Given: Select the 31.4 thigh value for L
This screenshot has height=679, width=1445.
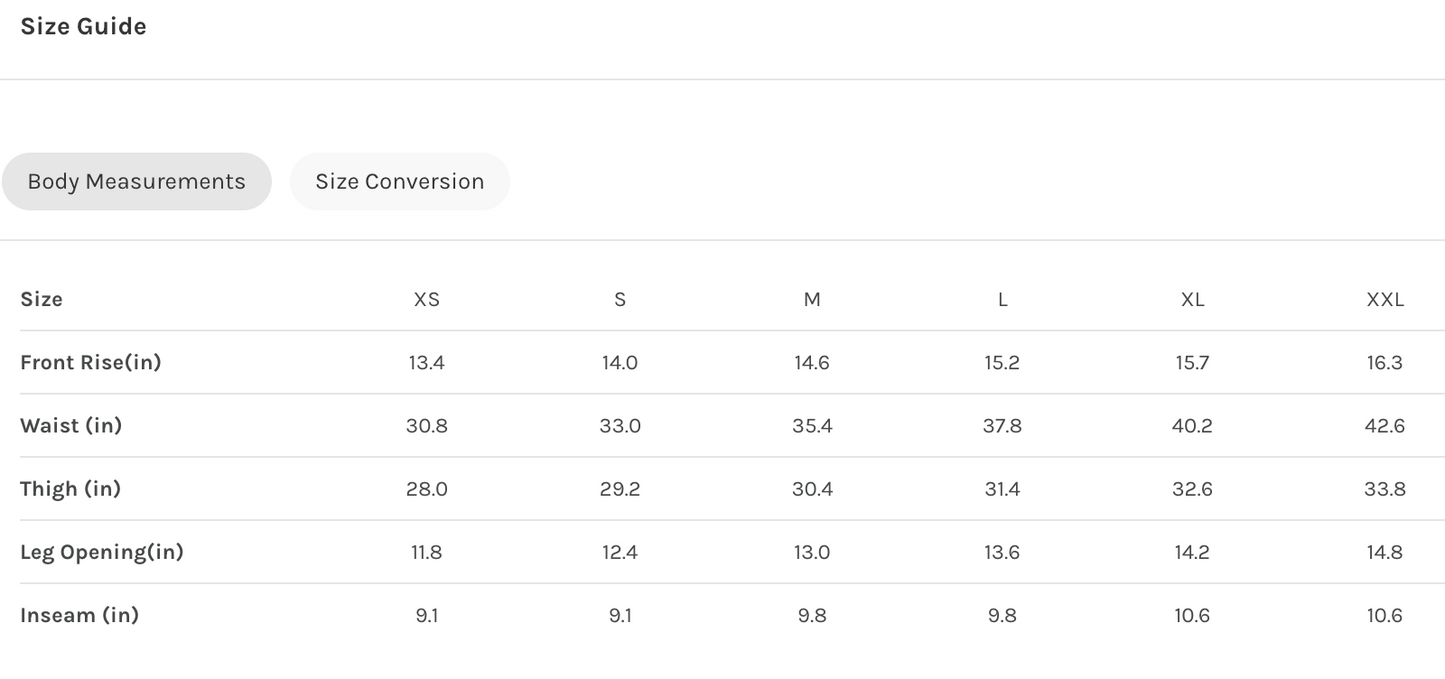Looking at the screenshot, I should (1002, 488).
